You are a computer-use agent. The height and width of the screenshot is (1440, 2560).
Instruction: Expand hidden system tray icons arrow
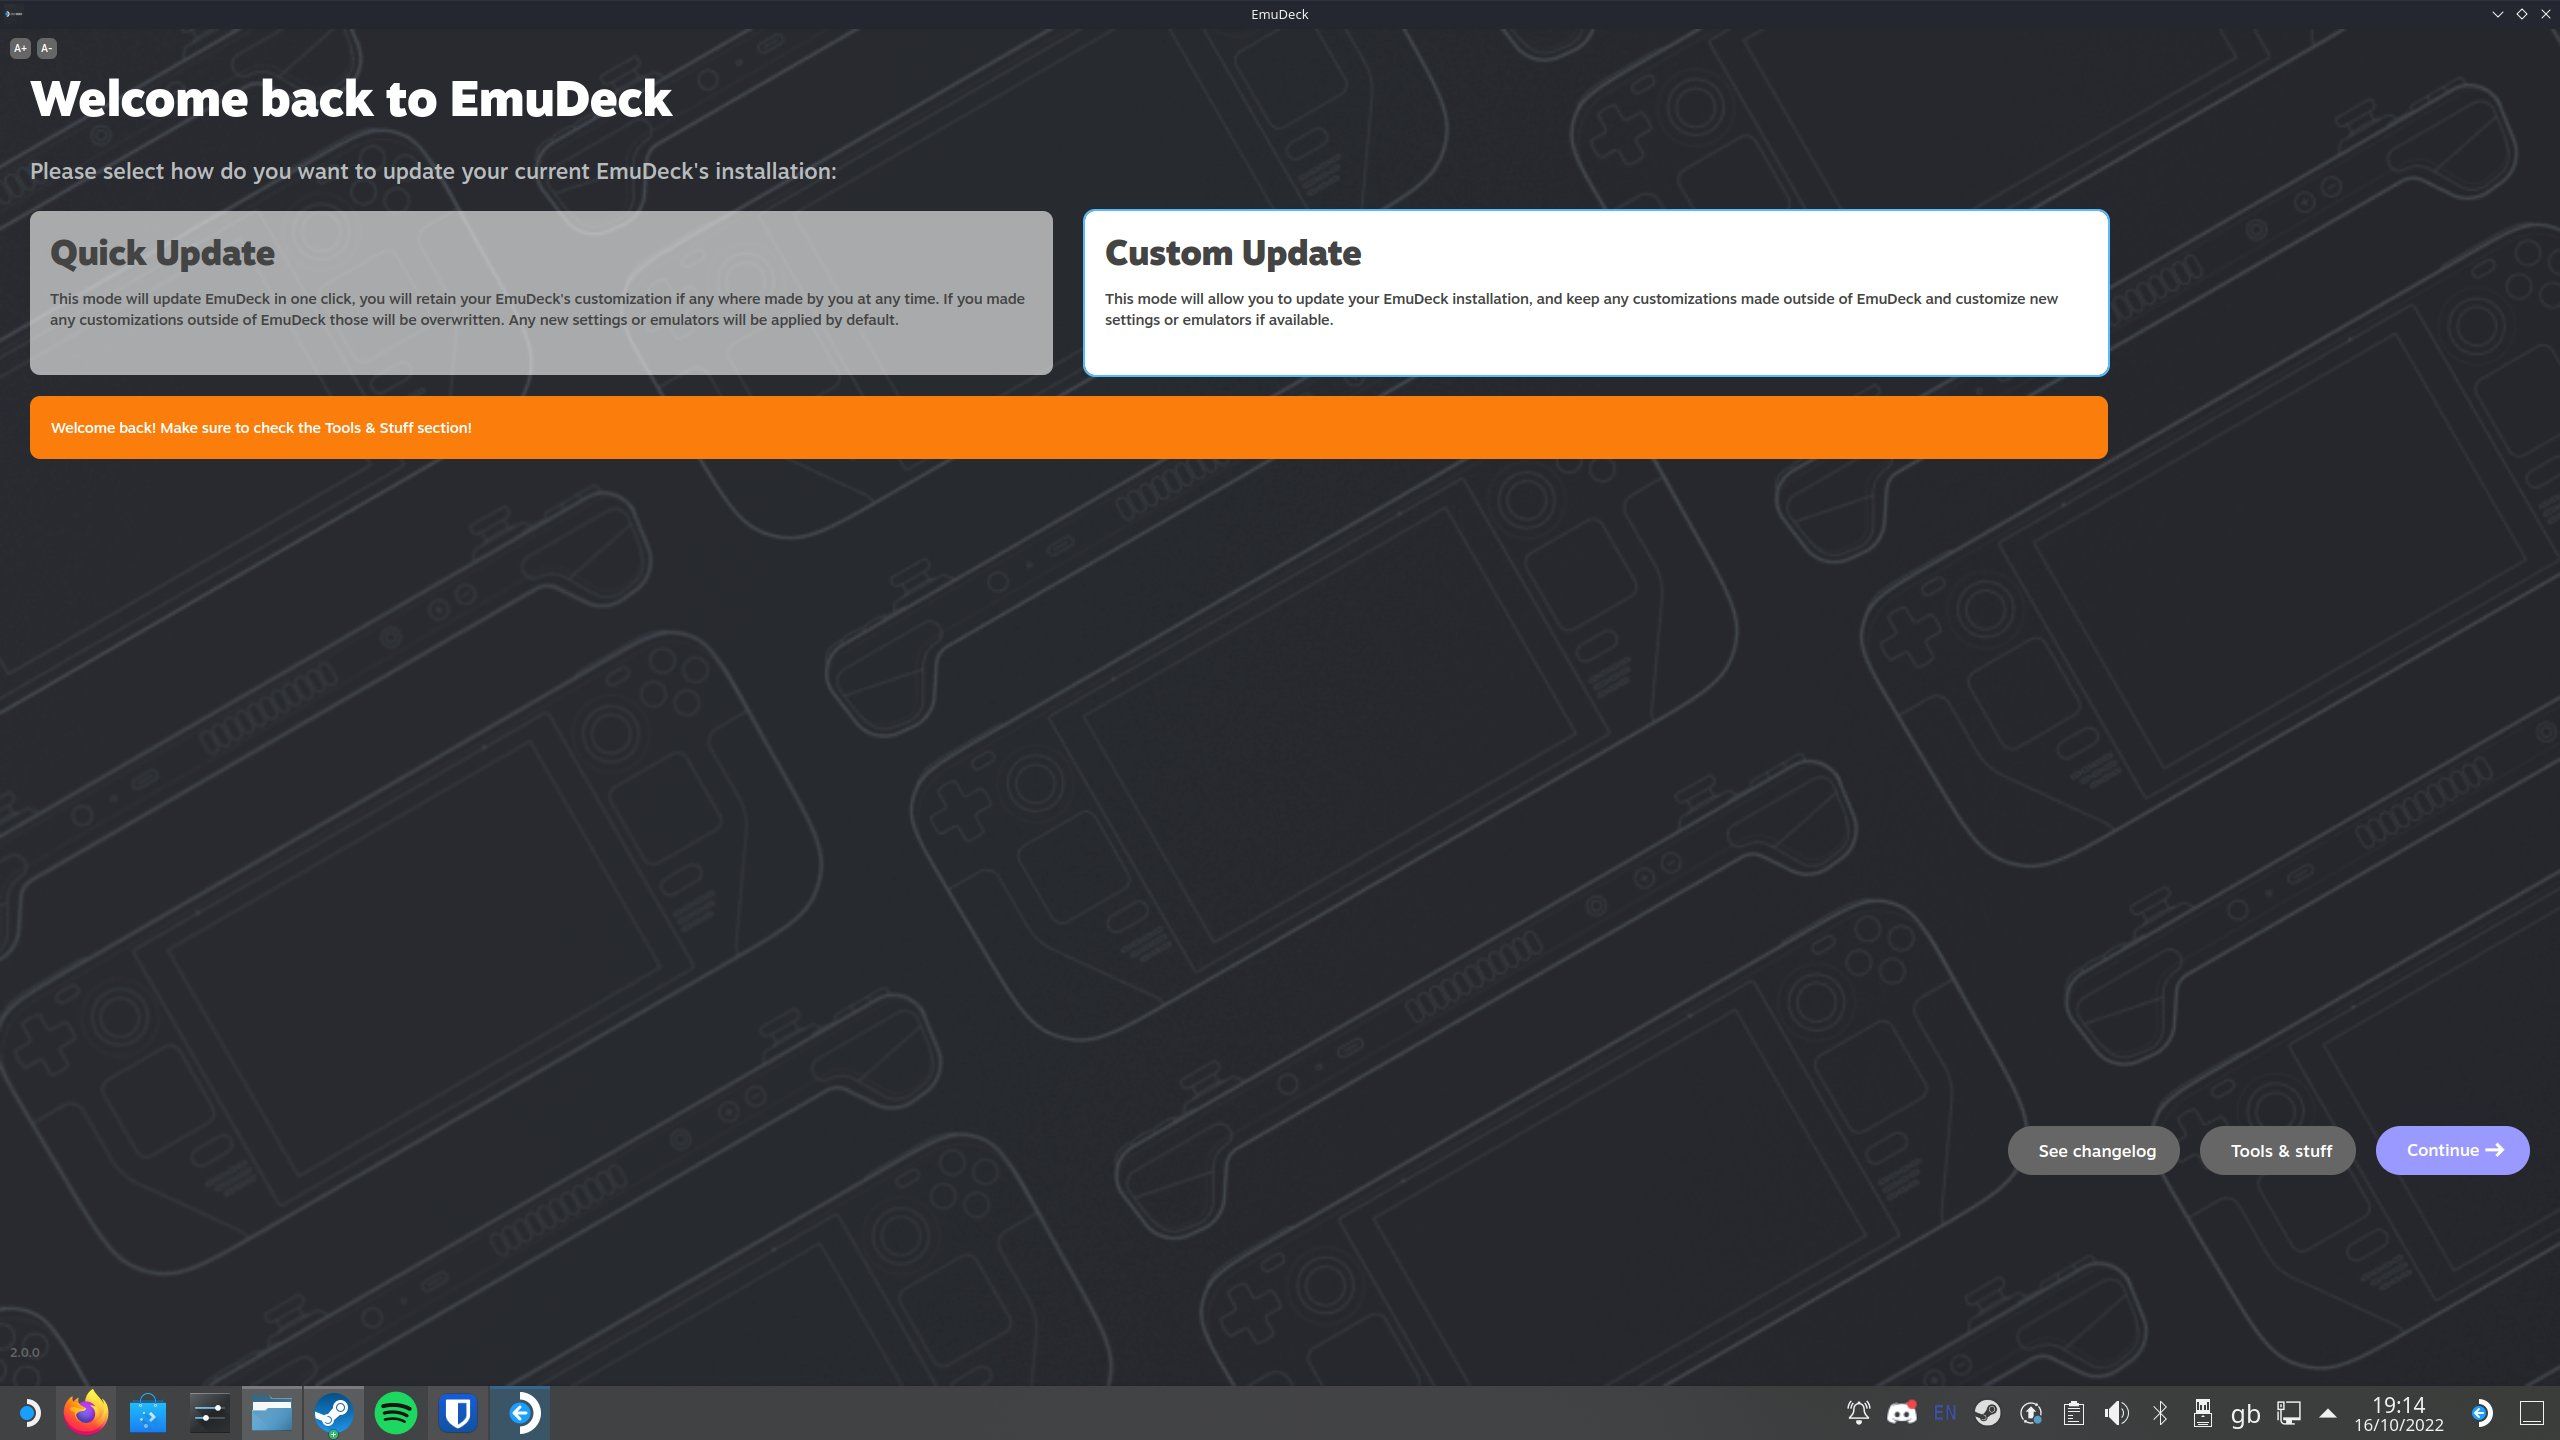2328,1413
